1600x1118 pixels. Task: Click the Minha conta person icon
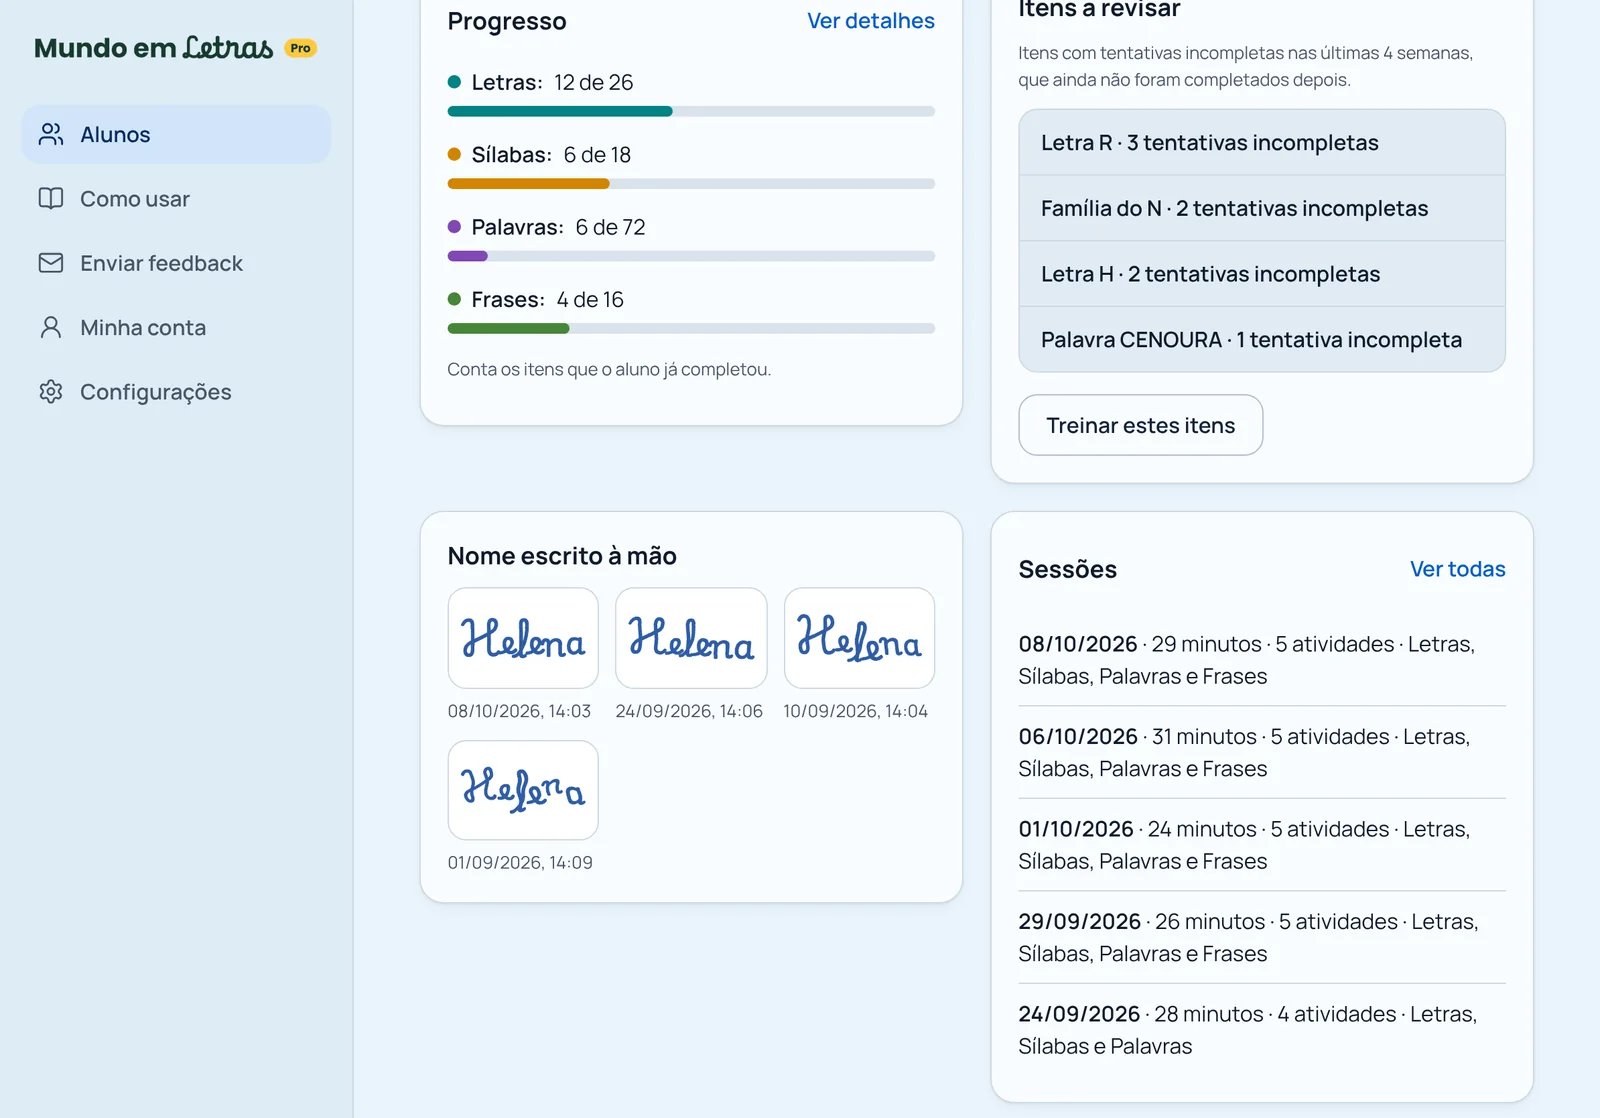coord(51,327)
